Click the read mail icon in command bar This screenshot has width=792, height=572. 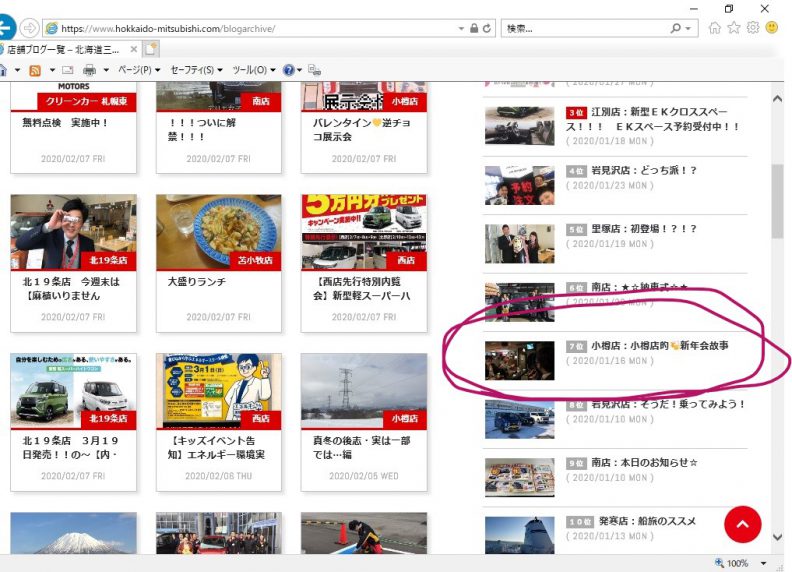click(68, 70)
